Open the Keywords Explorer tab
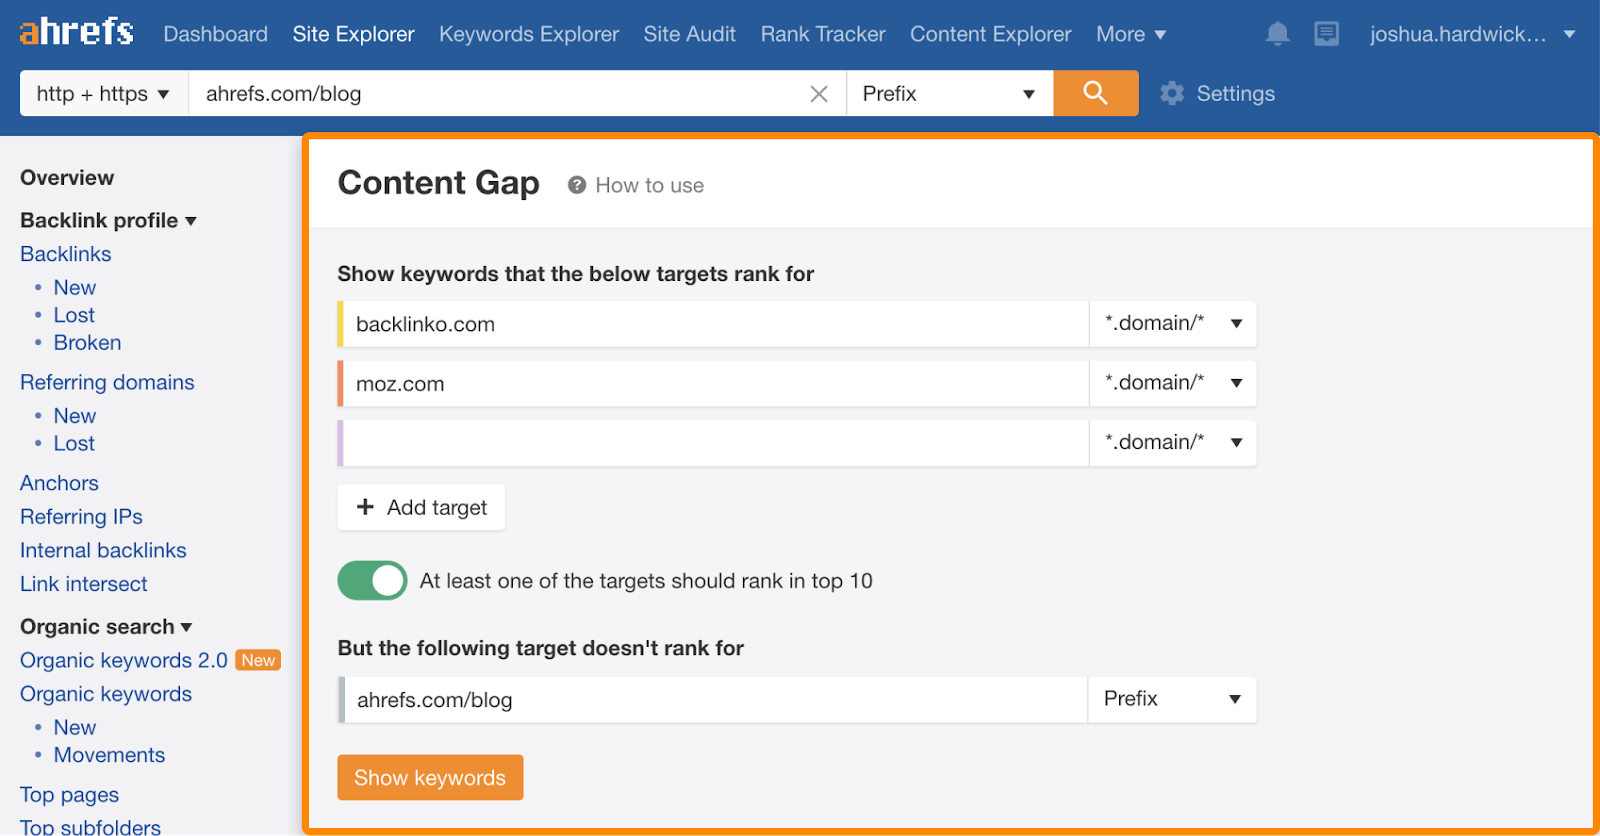Viewport: 1600px width, 836px height. pyautogui.click(x=528, y=34)
